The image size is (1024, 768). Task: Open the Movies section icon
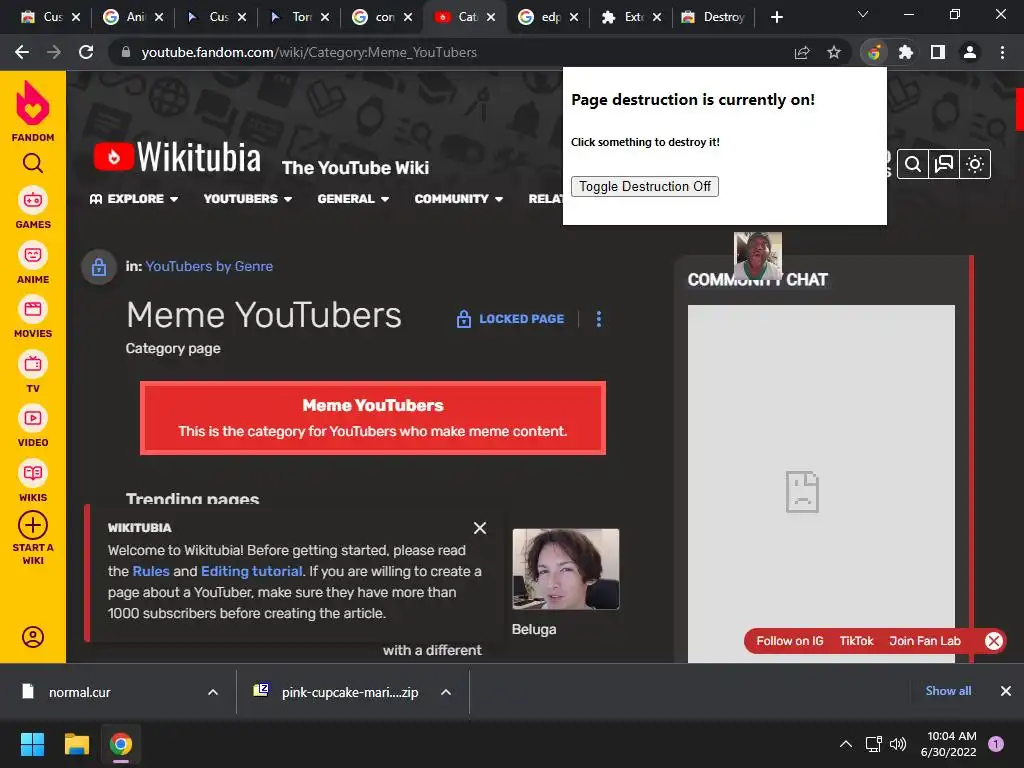(x=33, y=309)
